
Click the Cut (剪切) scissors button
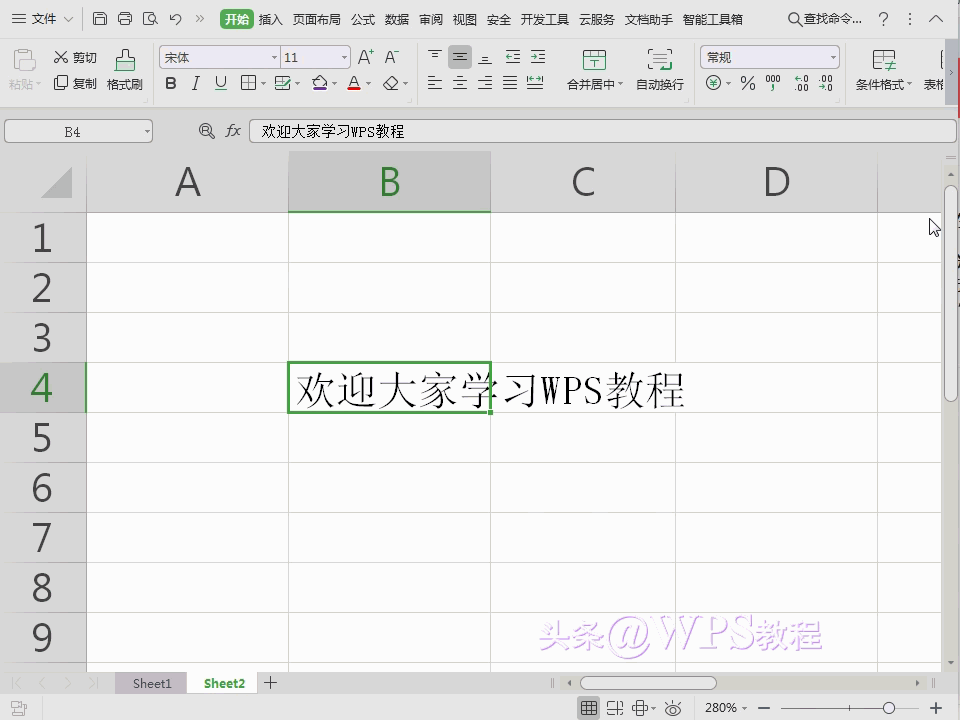click(75, 58)
